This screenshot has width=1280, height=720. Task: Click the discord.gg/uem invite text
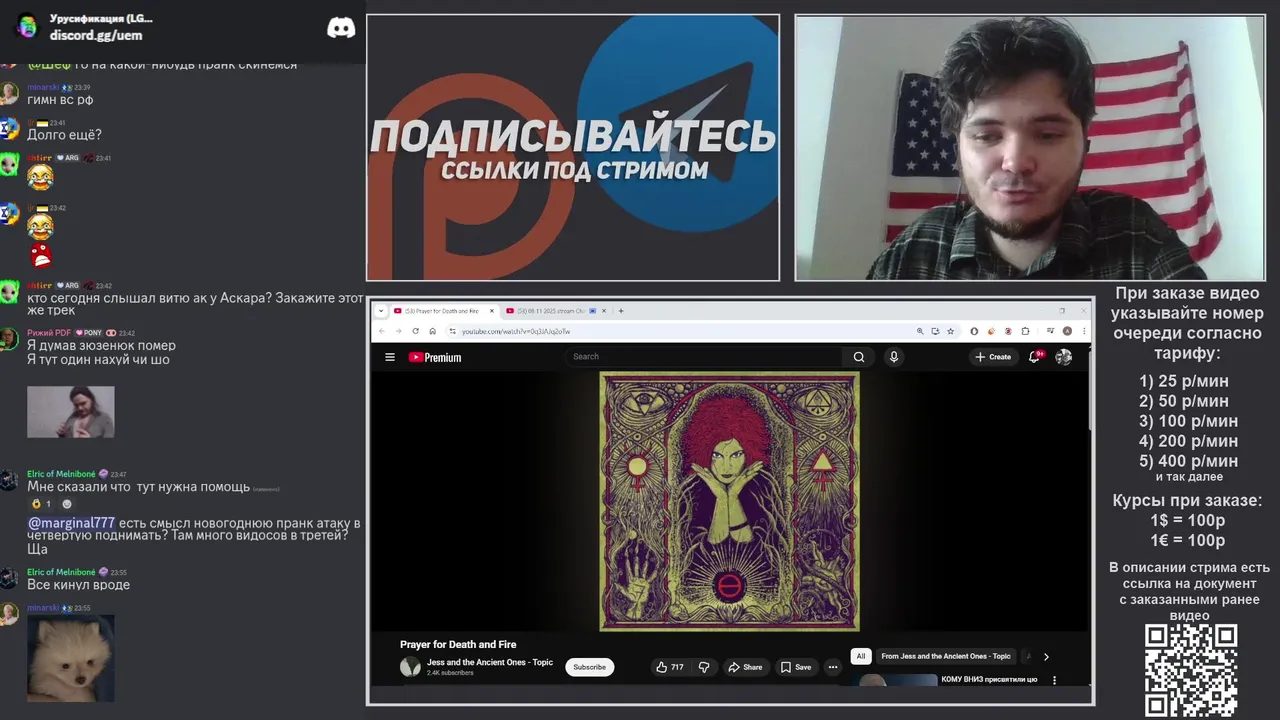96,35
